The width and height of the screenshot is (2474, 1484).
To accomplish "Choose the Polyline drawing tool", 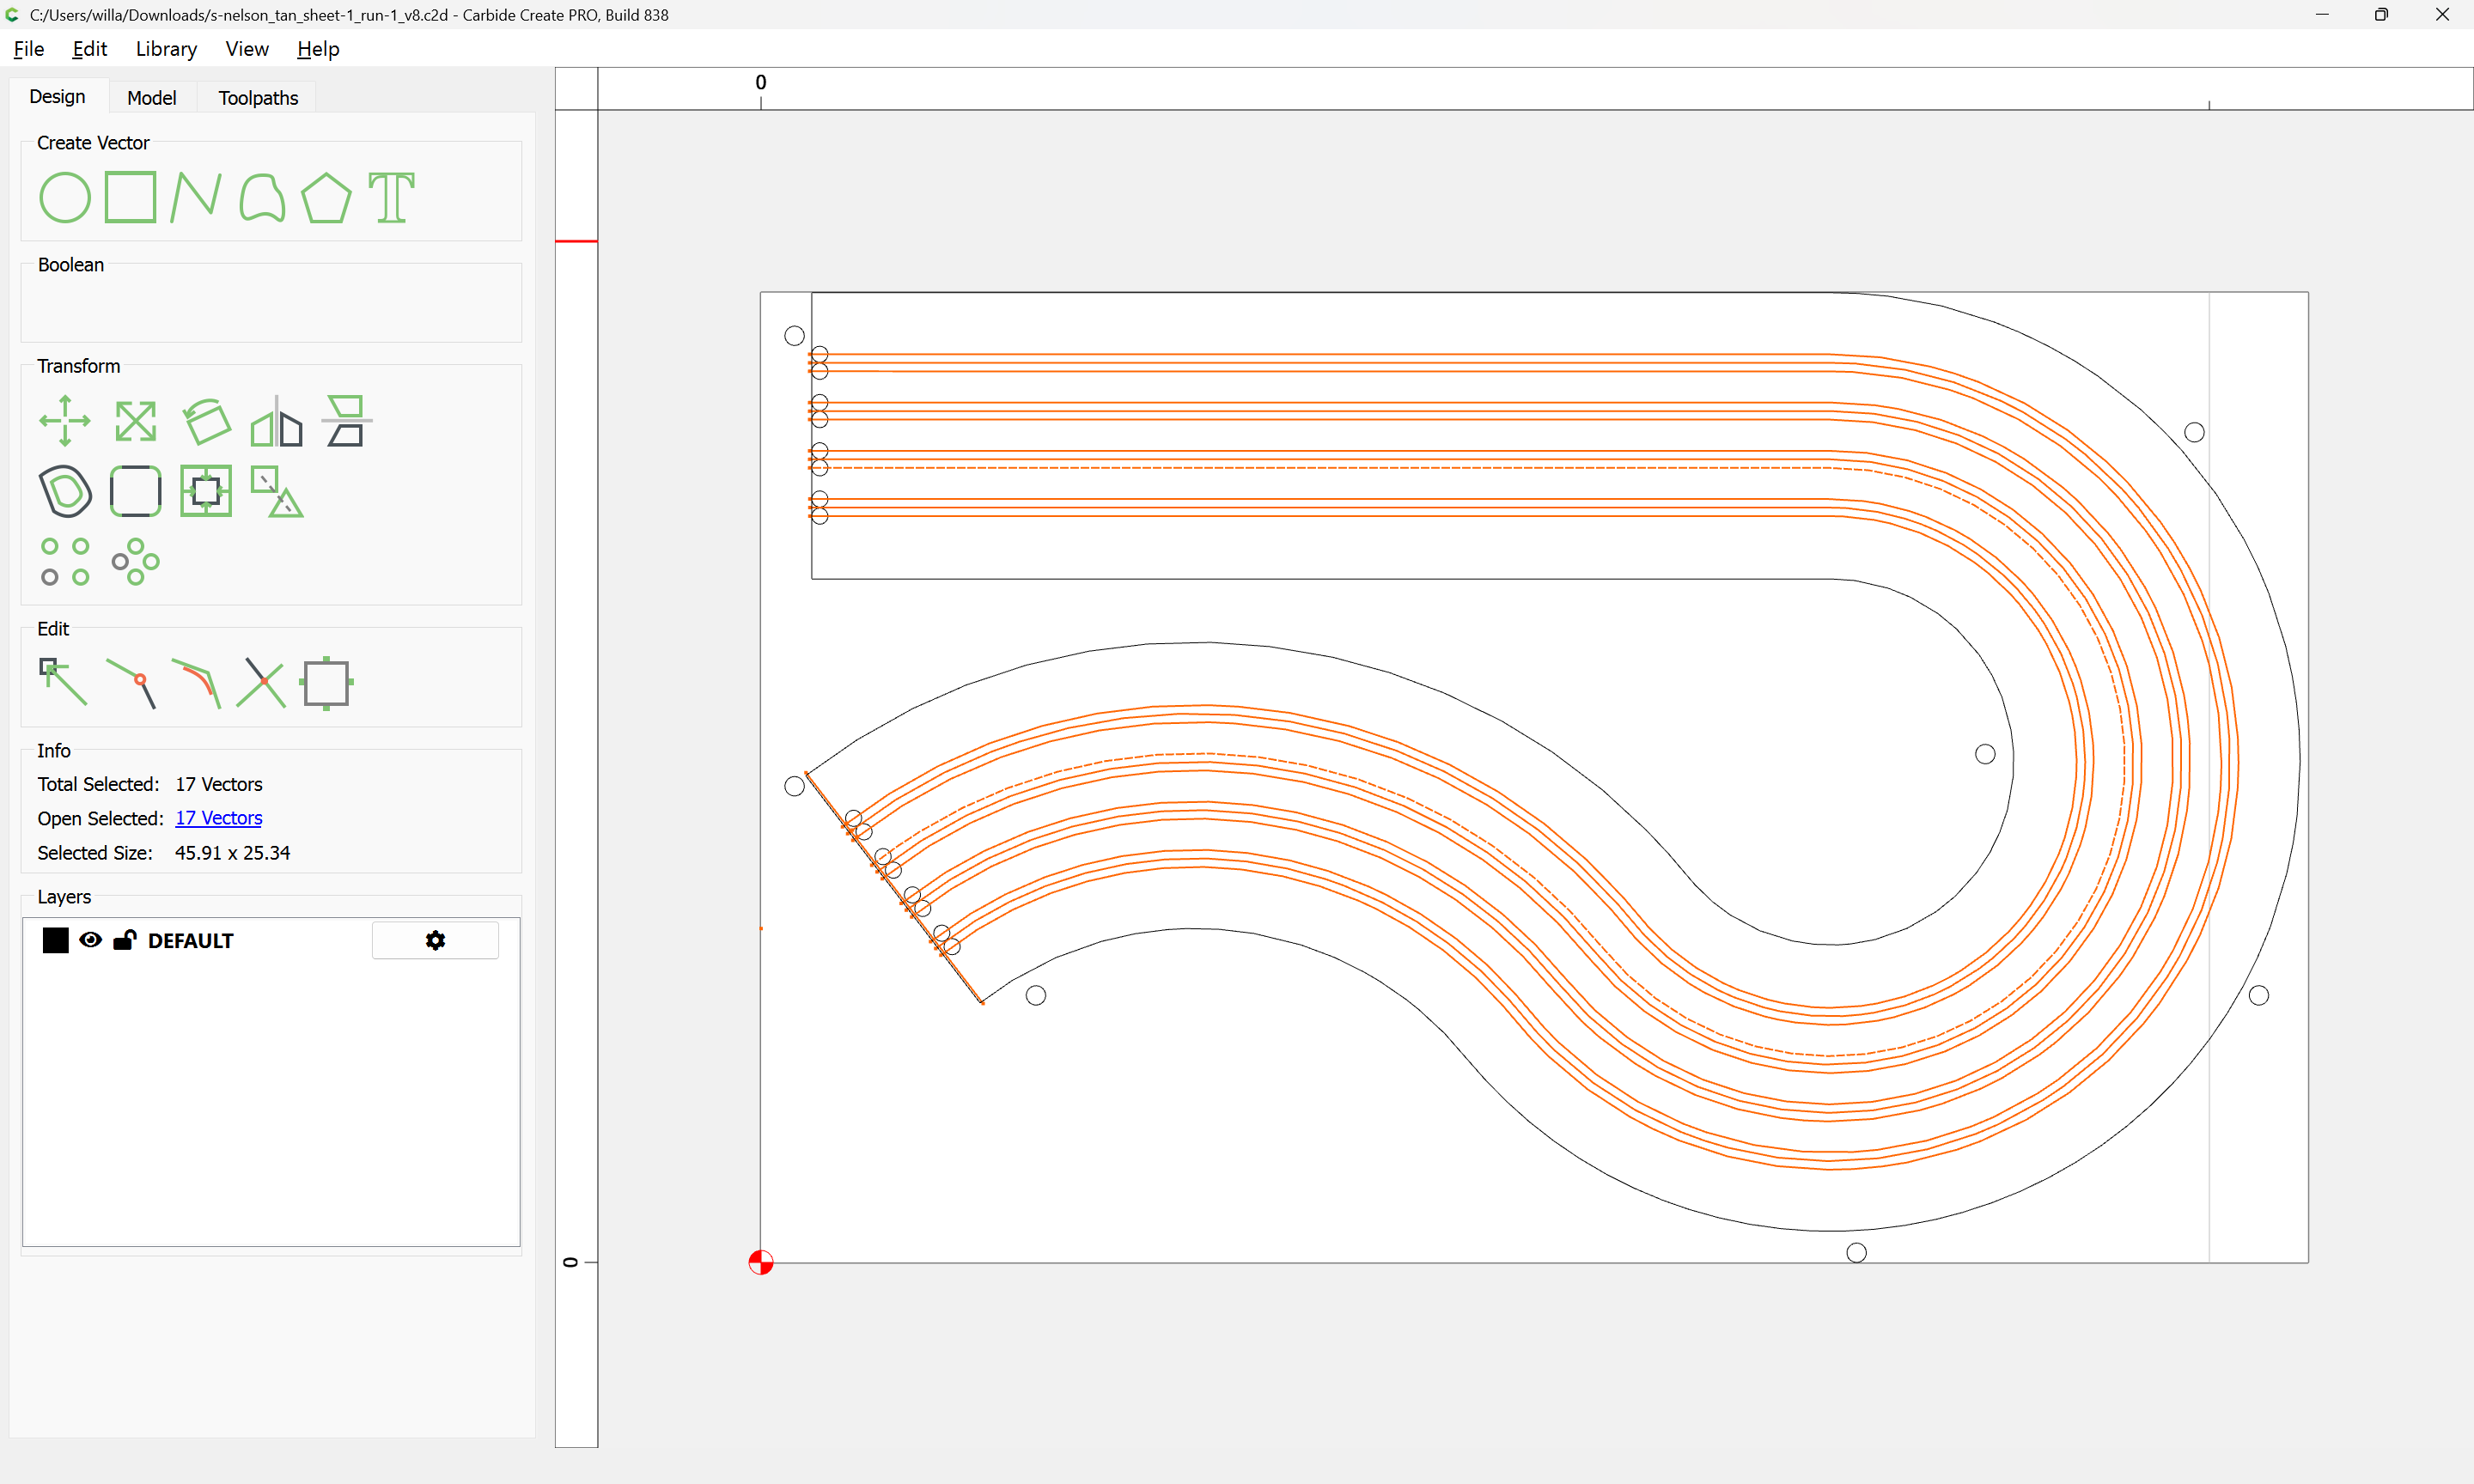I will [196, 197].
